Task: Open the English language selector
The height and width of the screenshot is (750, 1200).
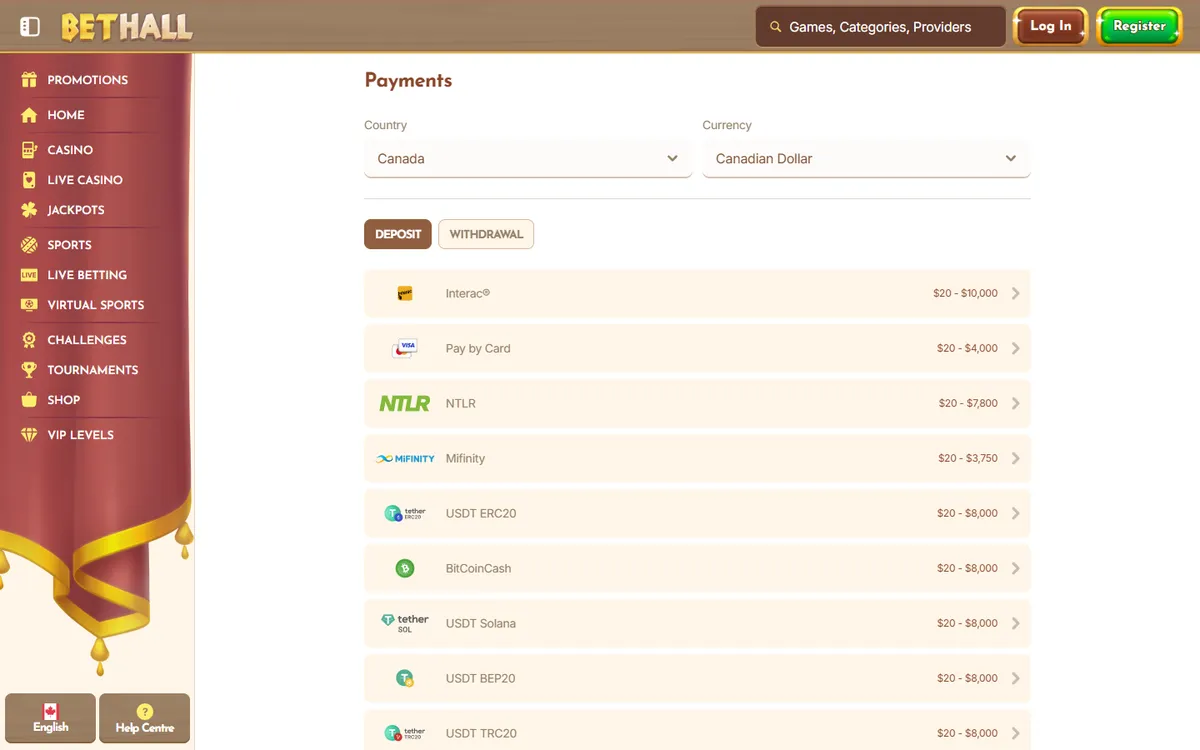Action: (x=50, y=719)
